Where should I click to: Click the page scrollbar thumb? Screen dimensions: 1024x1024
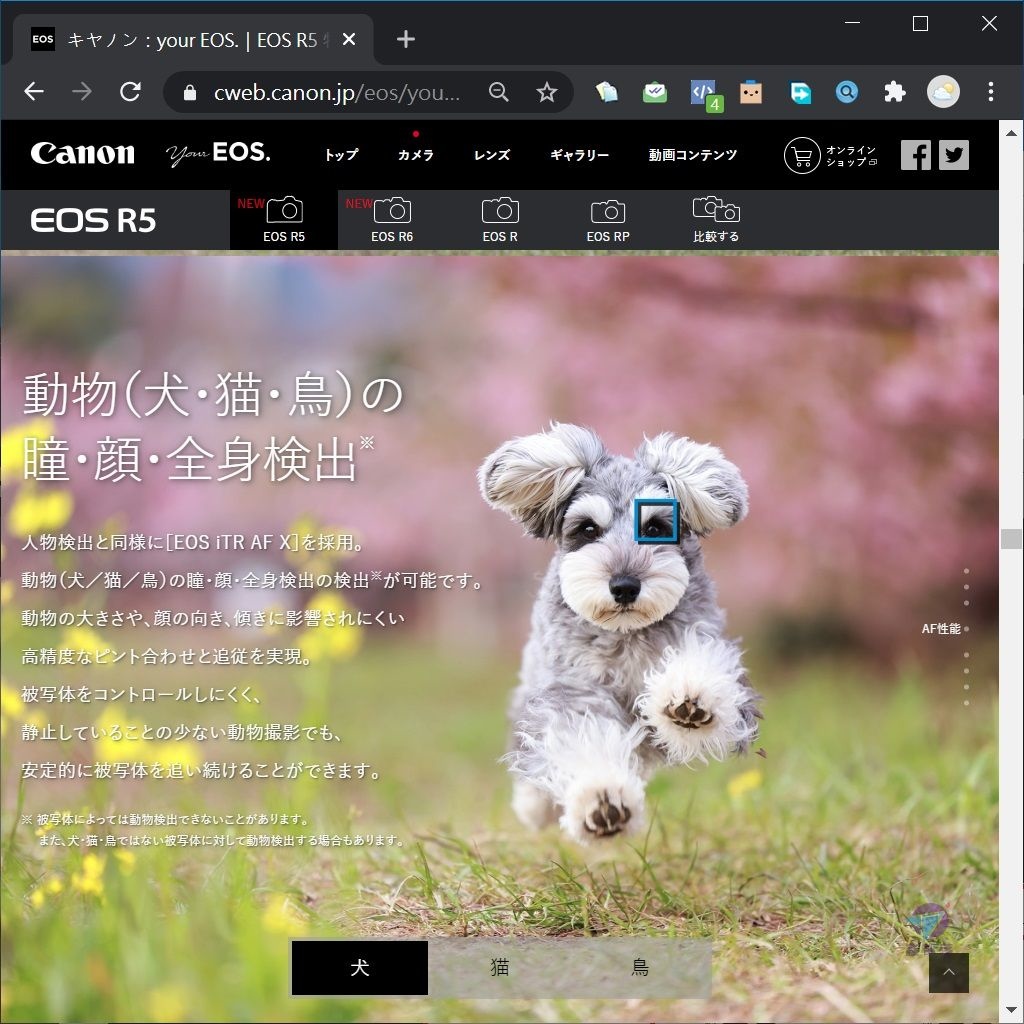tap(1012, 539)
